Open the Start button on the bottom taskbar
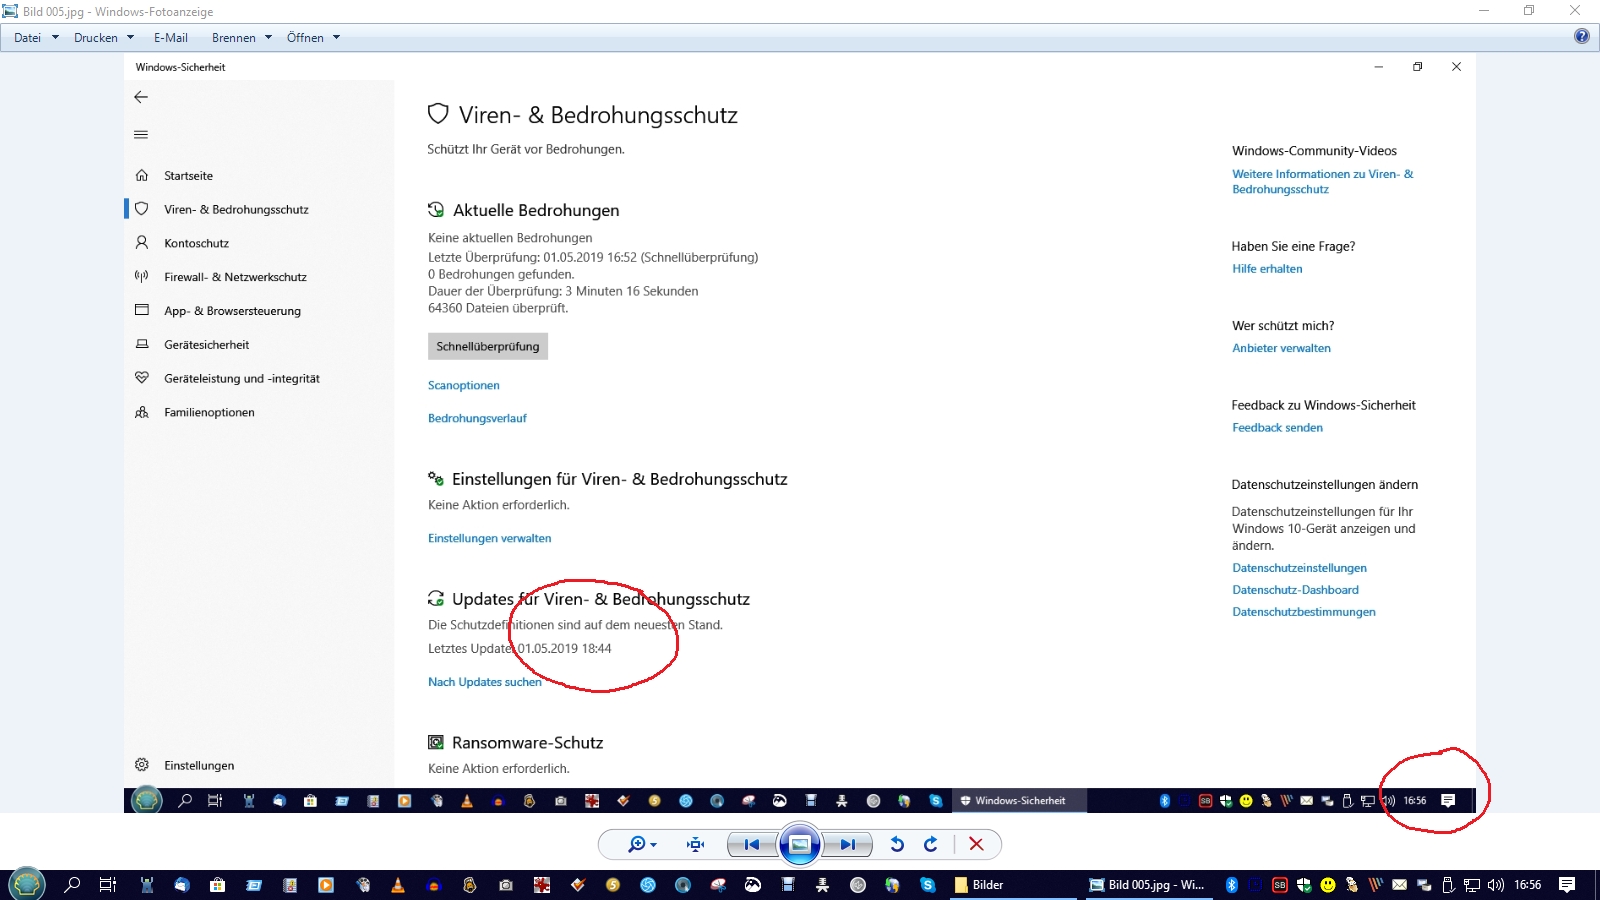The width and height of the screenshot is (1600, 900). tap(27, 885)
